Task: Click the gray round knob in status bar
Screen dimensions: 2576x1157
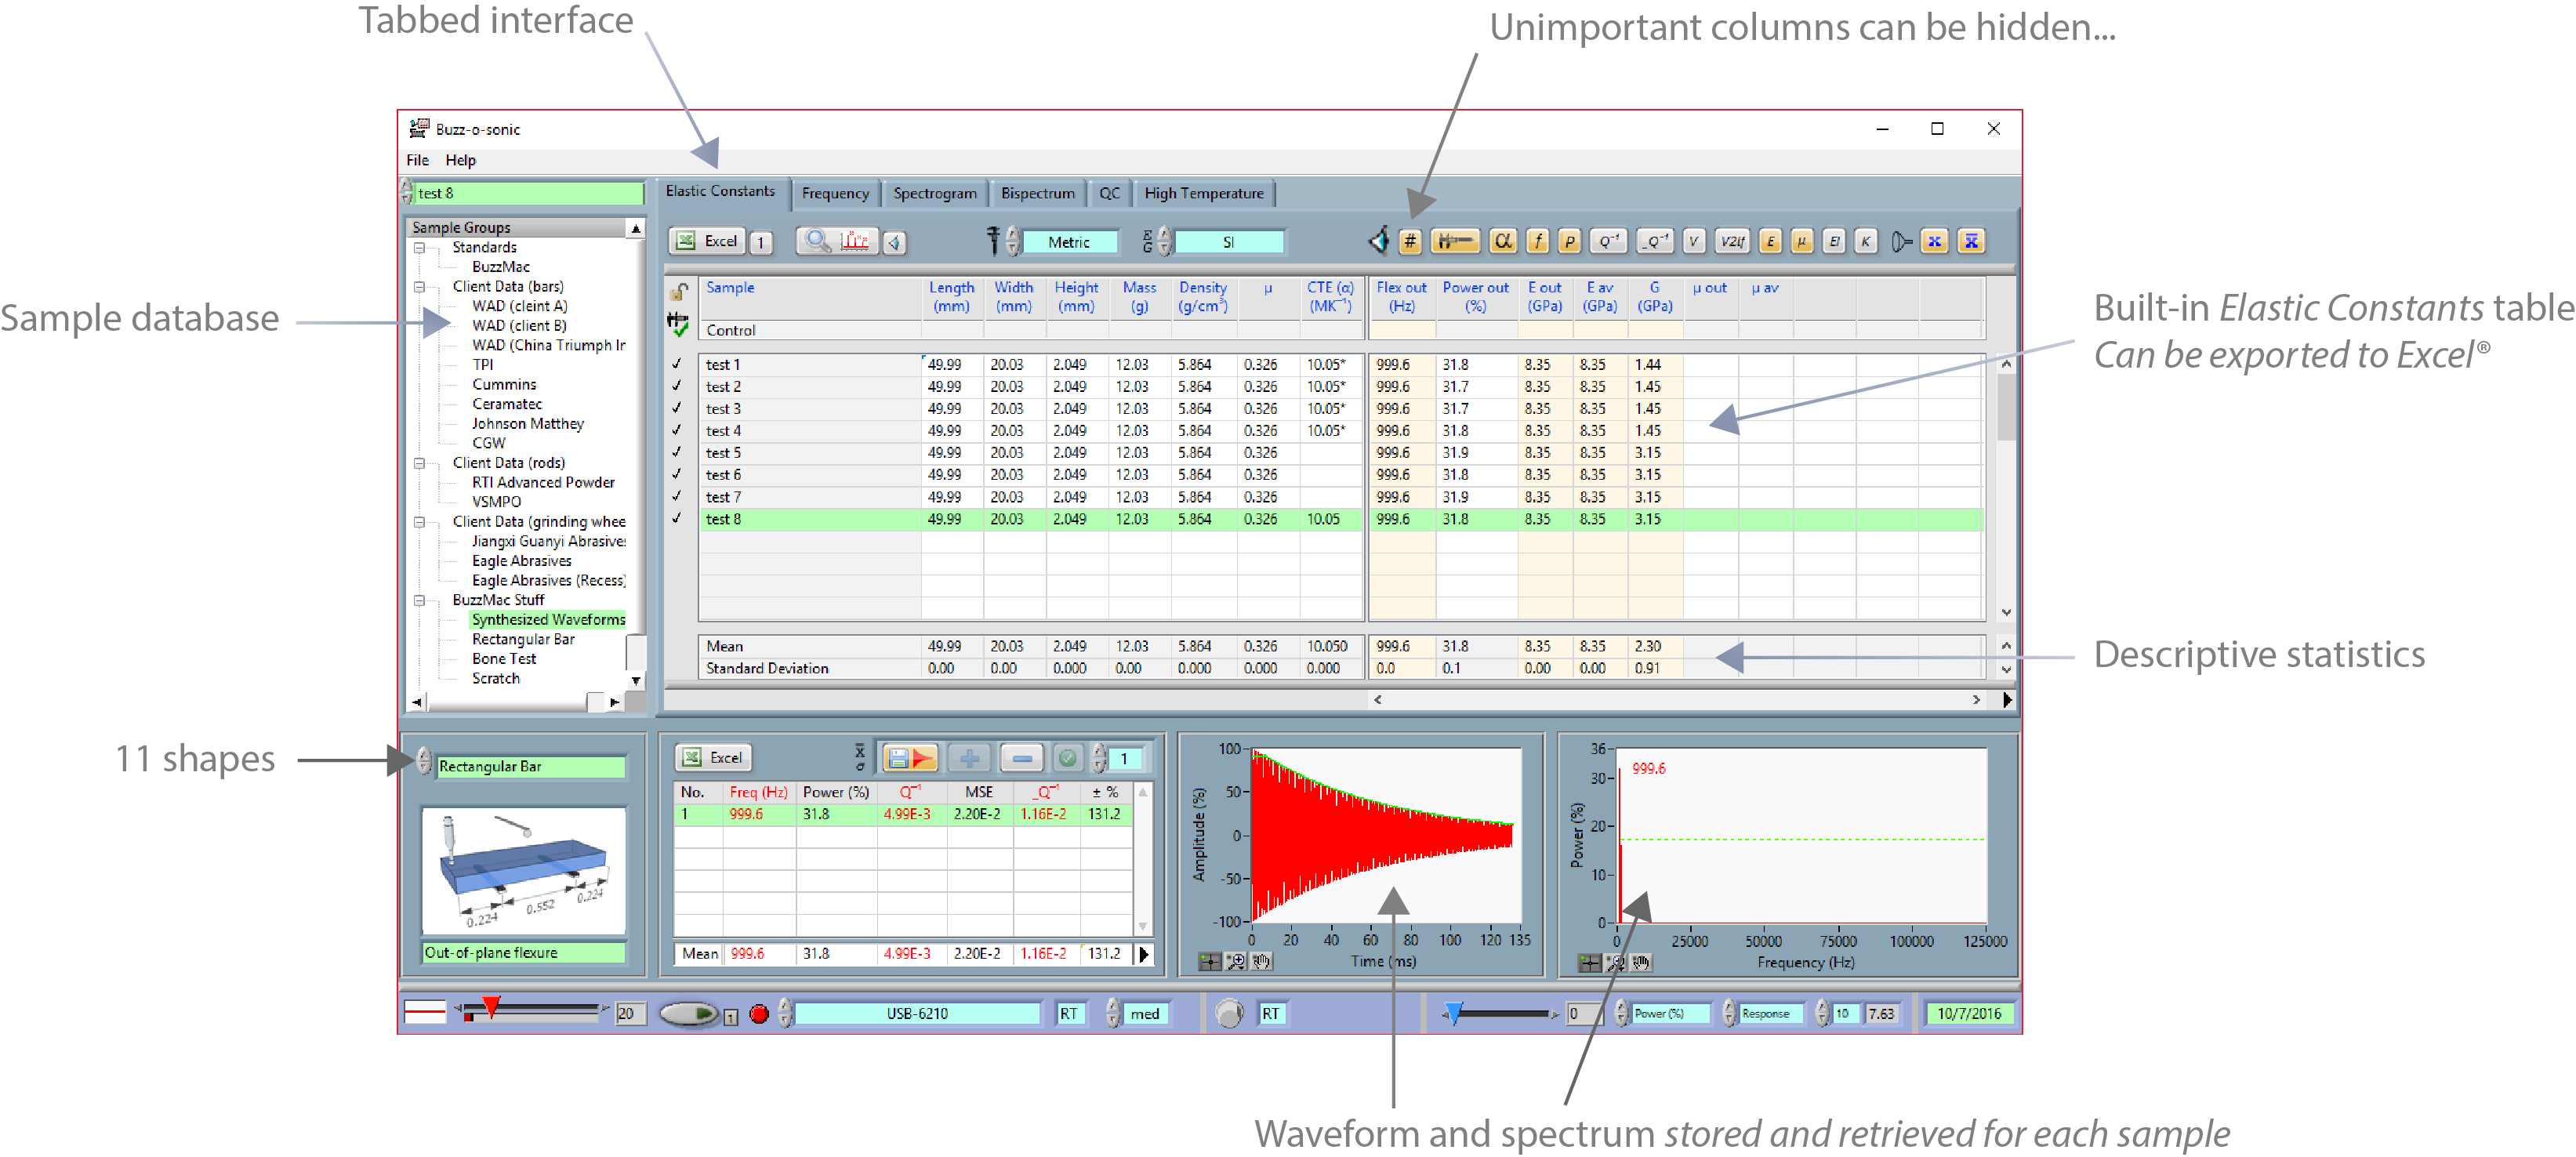Action: coord(1229,1014)
